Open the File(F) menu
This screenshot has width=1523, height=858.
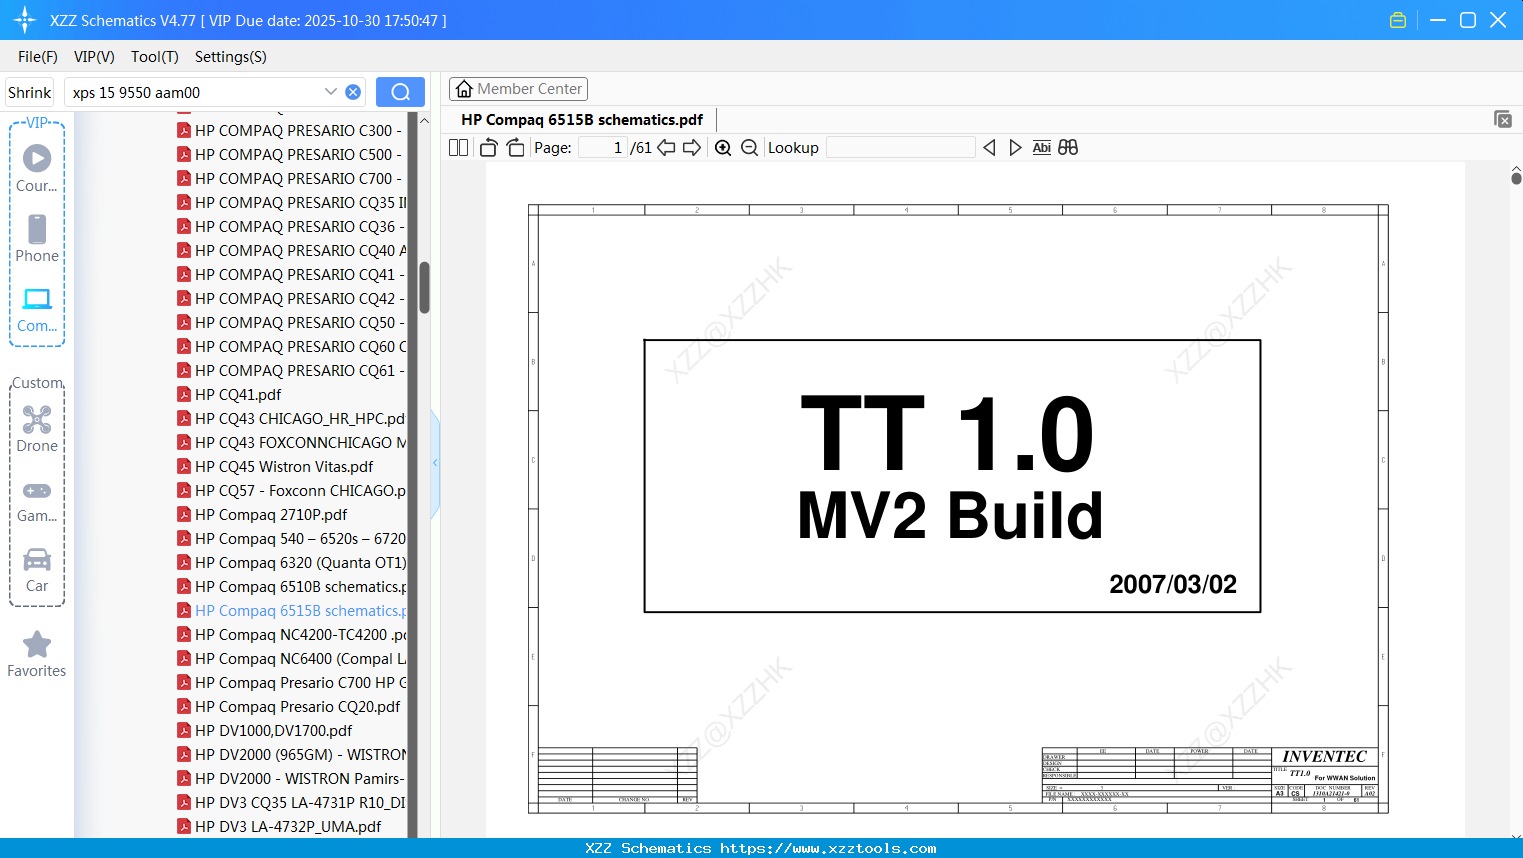coord(38,57)
